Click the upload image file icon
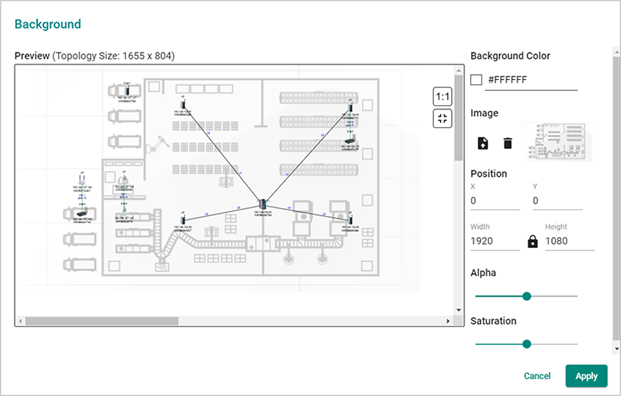Image resolution: width=621 pixels, height=396 pixels. click(483, 143)
